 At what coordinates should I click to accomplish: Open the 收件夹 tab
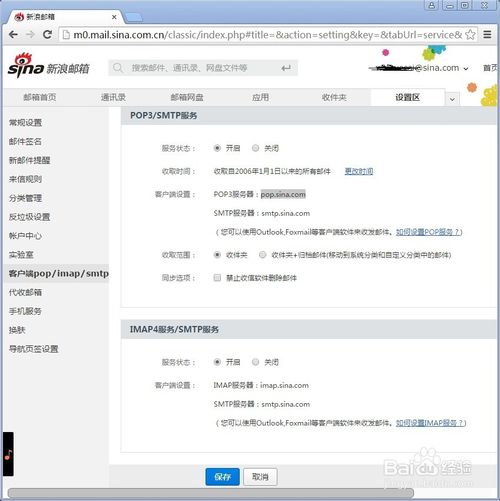pyautogui.click(x=334, y=97)
